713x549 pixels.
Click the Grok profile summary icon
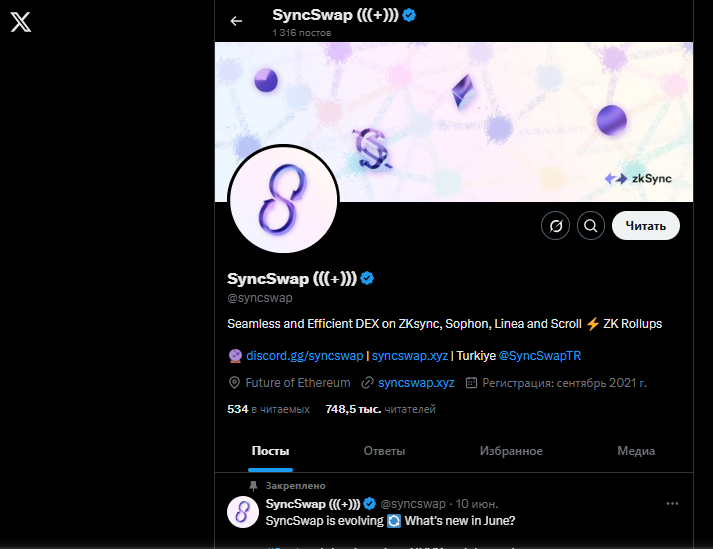(x=555, y=226)
